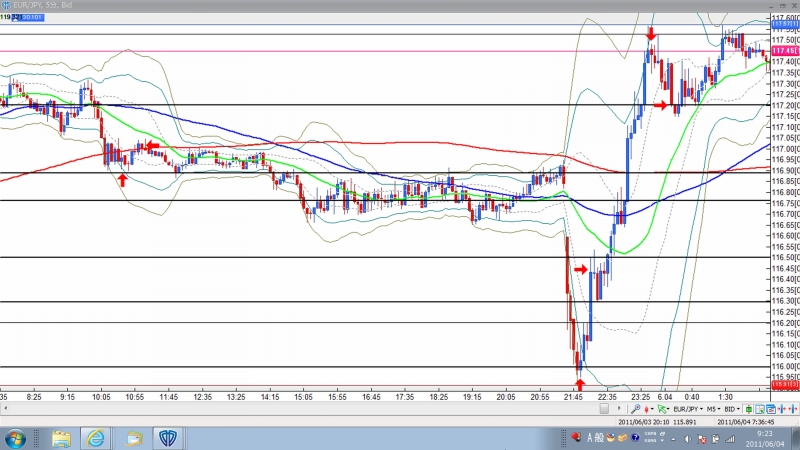Click the IME 般 conversion mode indicator

pyautogui.click(x=599, y=438)
